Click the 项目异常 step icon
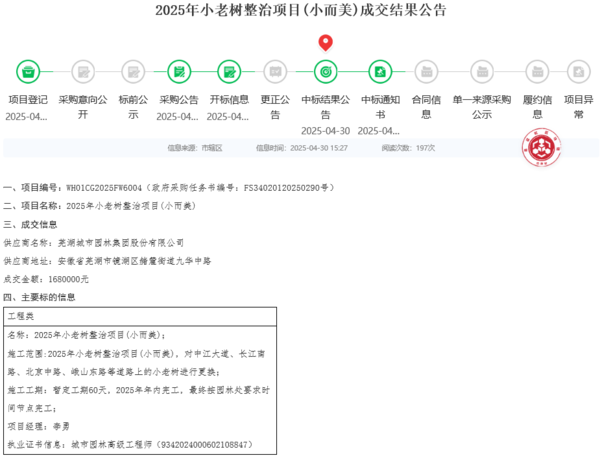The height and width of the screenshot is (458, 600). click(x=578, y=72)
